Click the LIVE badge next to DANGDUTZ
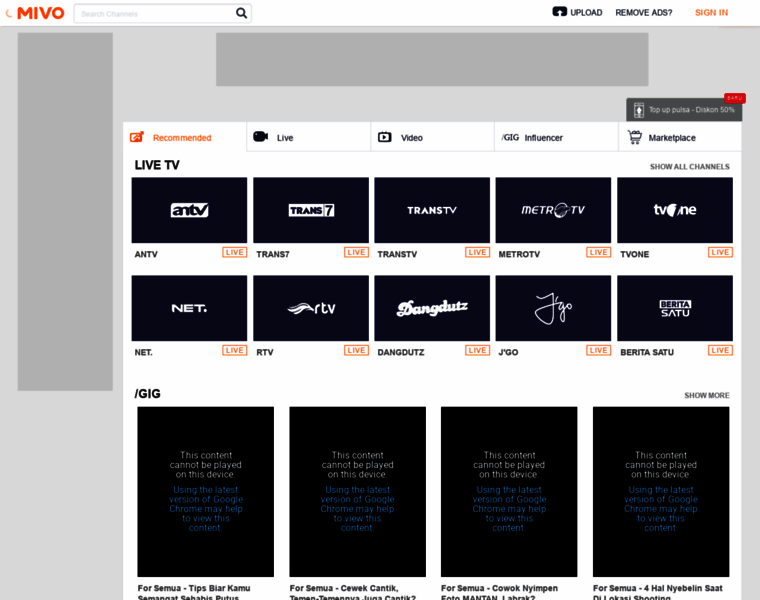Viewport: 760px width, 600px height. (x=477, y=350)
